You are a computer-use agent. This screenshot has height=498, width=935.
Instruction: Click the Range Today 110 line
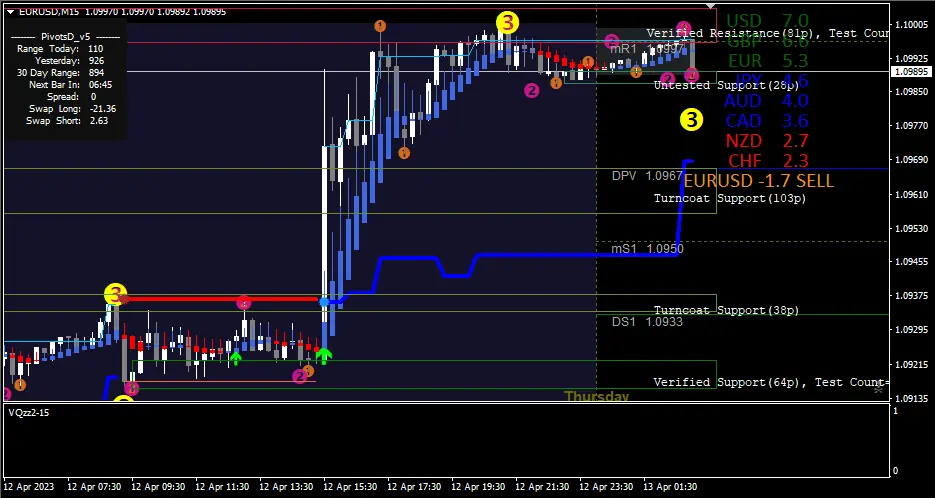(60, 49)
